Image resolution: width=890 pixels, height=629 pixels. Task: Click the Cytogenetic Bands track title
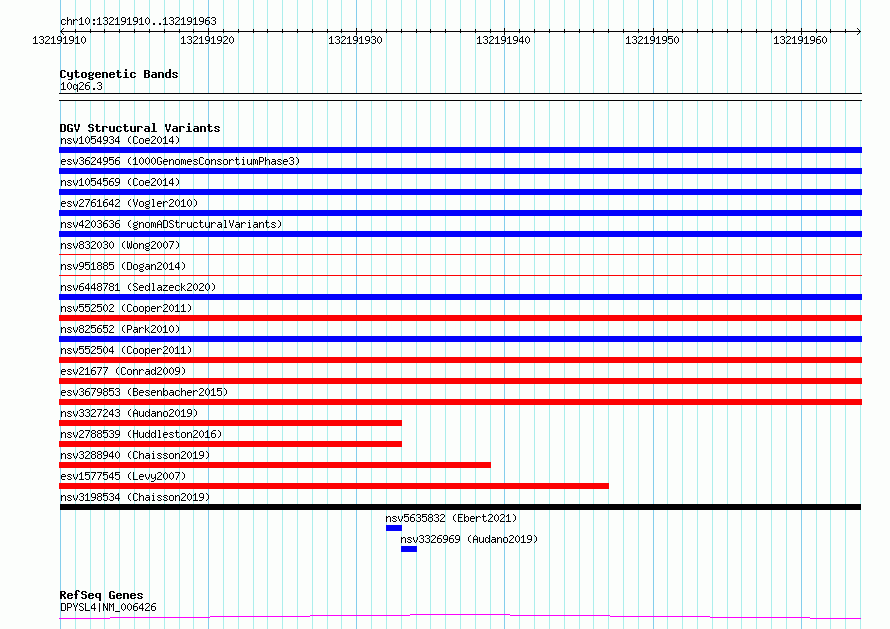[119, 74]
